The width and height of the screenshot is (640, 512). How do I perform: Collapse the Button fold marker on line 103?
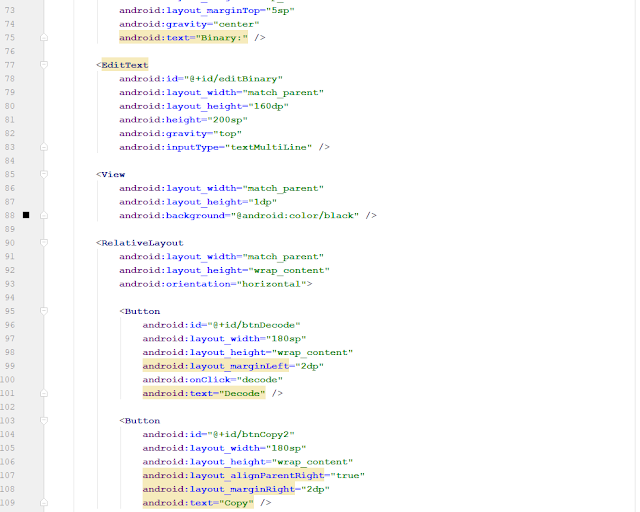(x=44, y=420)
